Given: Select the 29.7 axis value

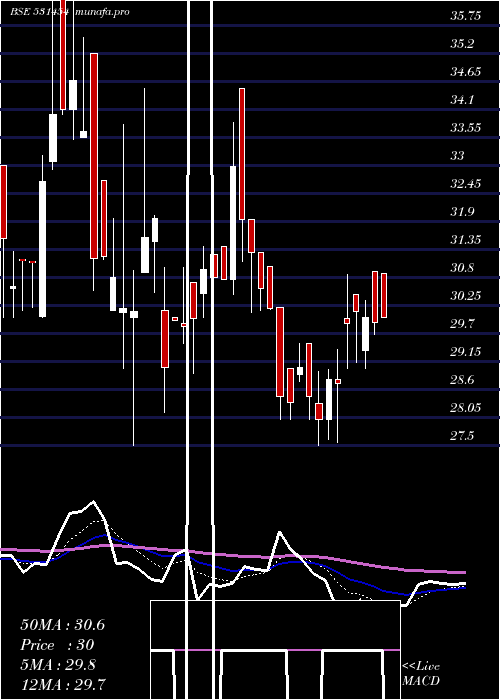Looking at the screenshot, I should (x=462, y=324).
